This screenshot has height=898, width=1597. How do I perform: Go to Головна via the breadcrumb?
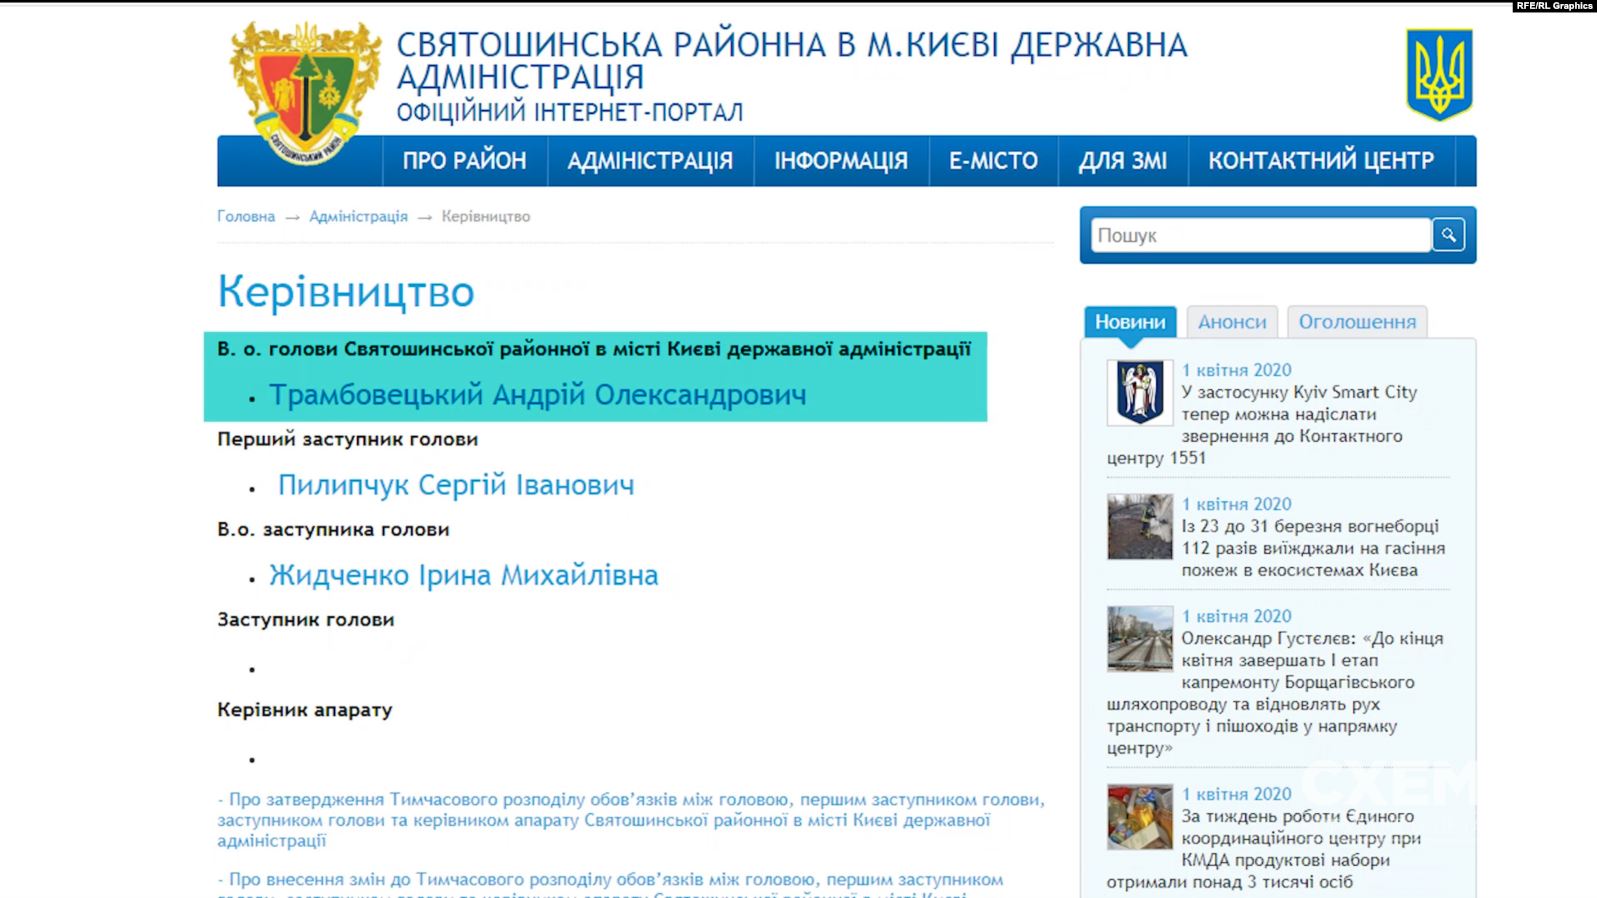(246, 216)
